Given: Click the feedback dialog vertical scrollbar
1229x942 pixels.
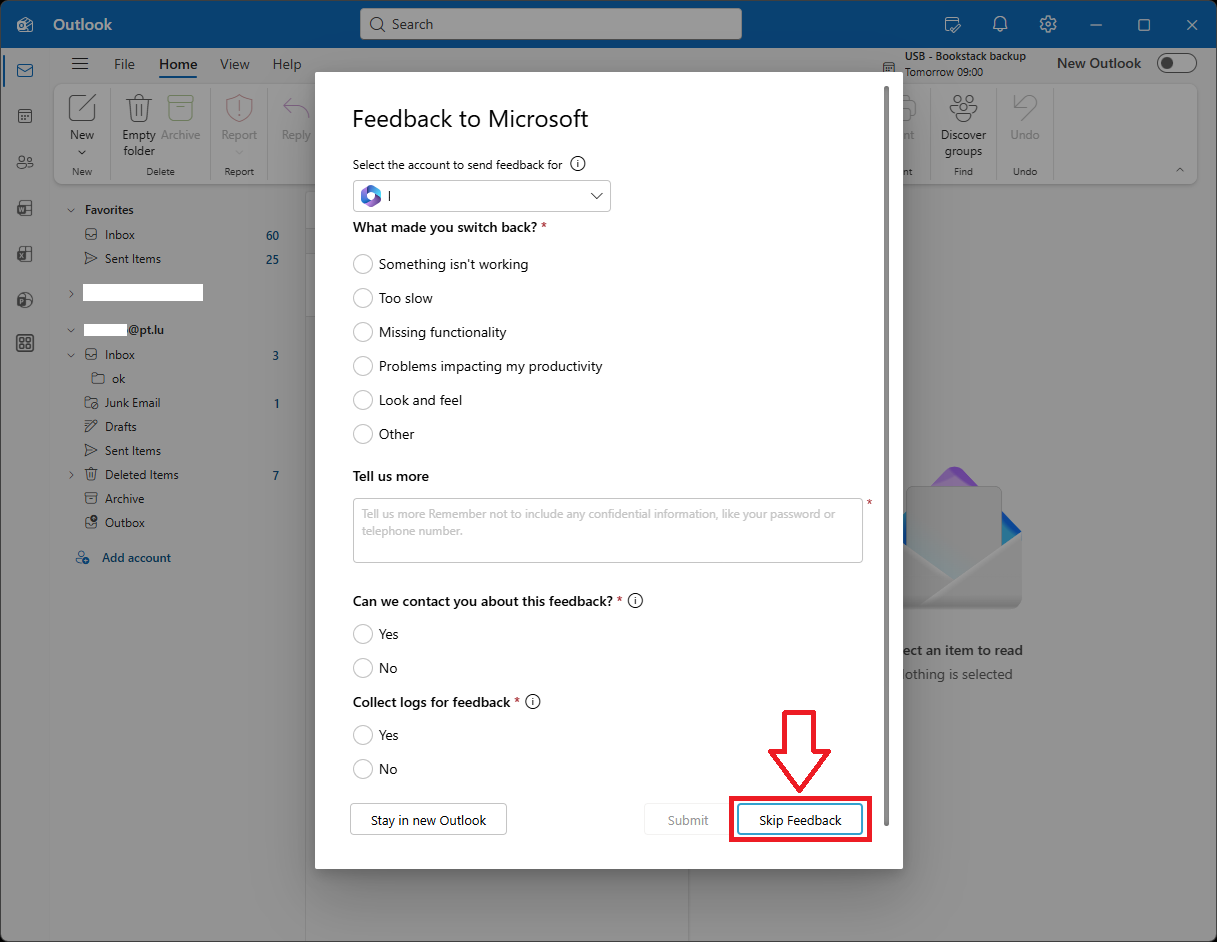Looking at the screenshot, I should pyautogui.click(x=886, y=450).
